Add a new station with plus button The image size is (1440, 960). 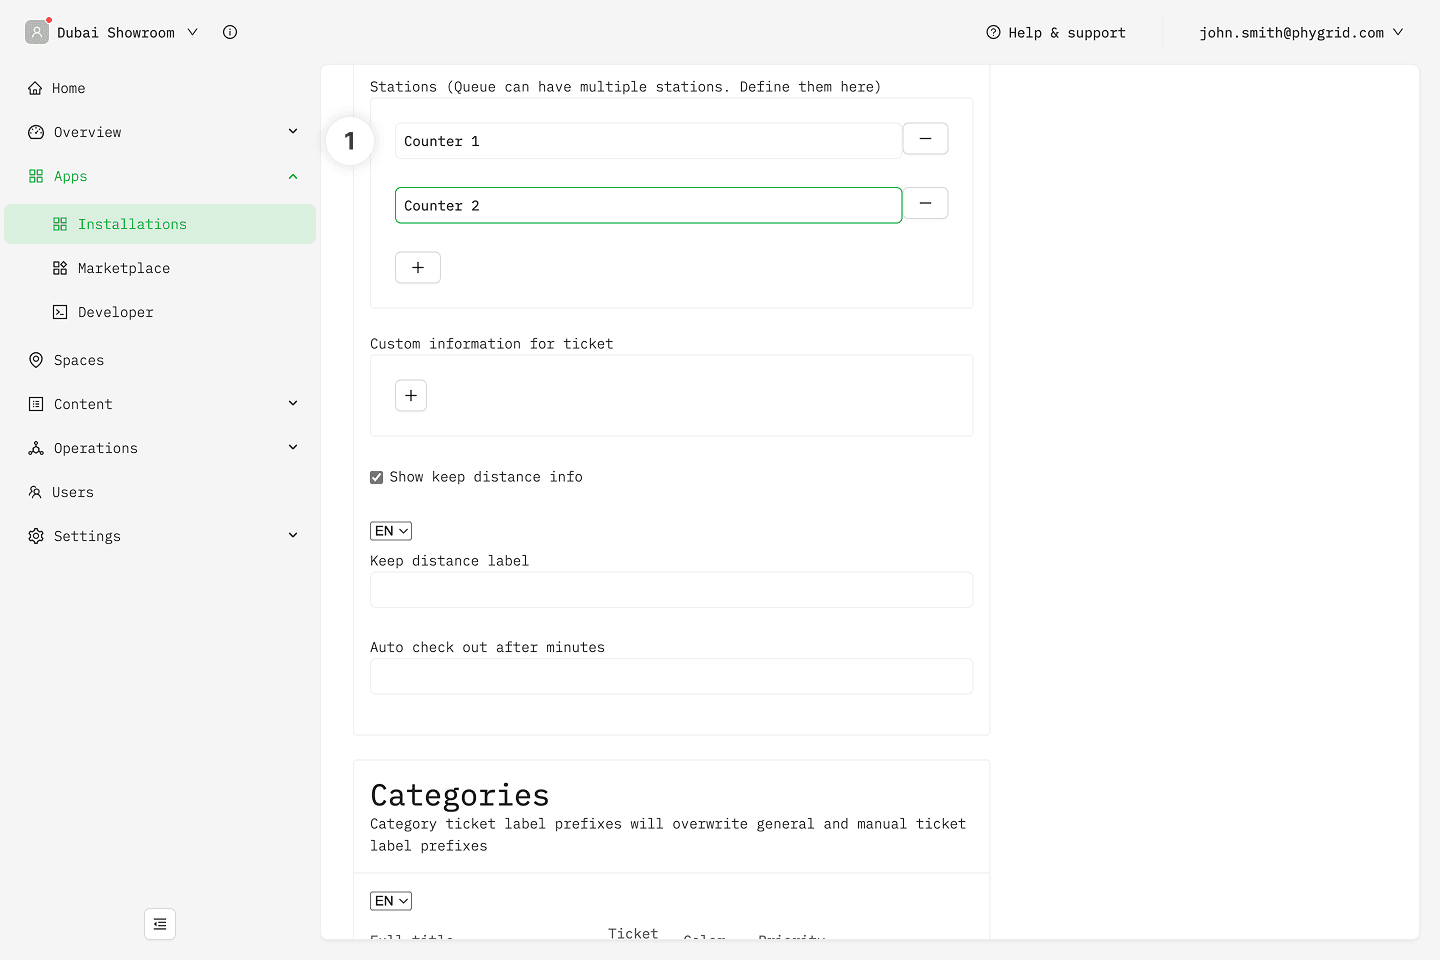point(418,268)
